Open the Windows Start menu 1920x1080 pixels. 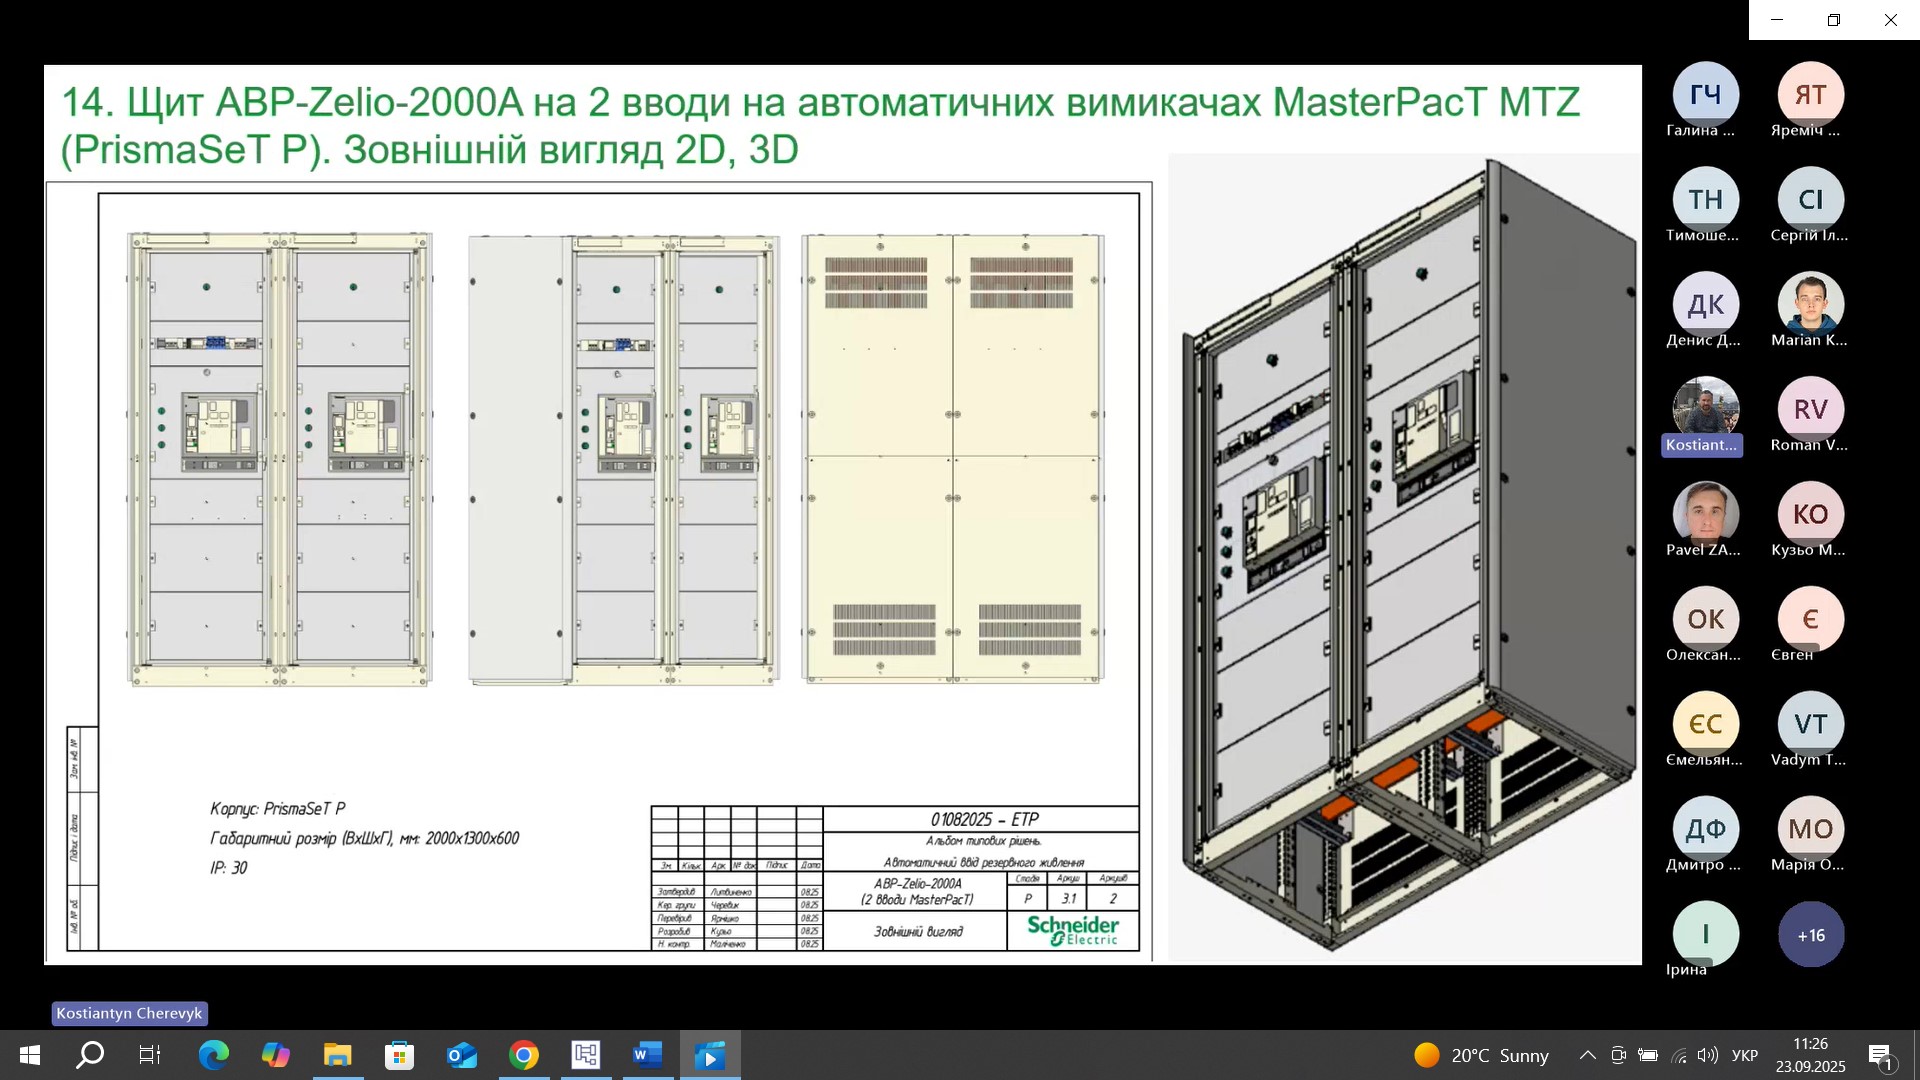pyautogui.click(x=29, y=1055)
